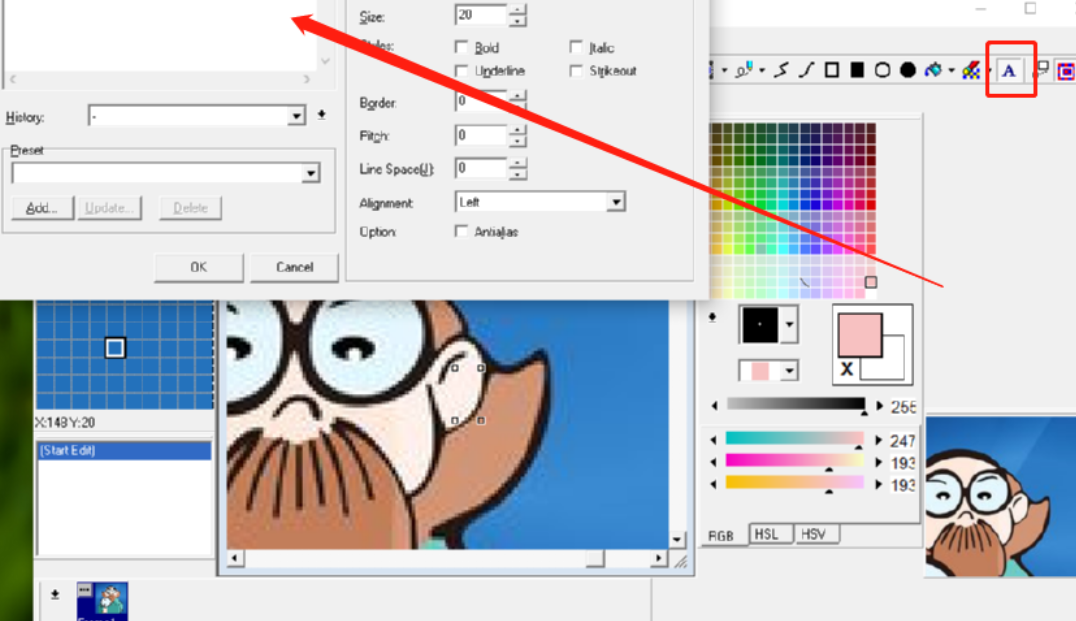The height and width of the screenshot is (621, 1076).
Task: Select the paint bucket fill tool
Action: click(933, 69)
